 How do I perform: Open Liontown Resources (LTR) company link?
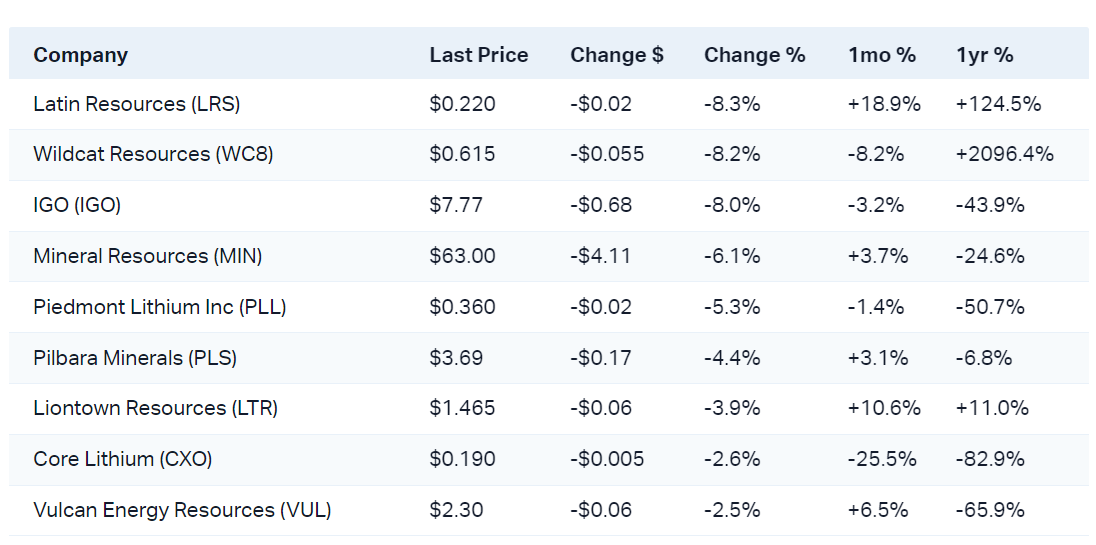155,408
